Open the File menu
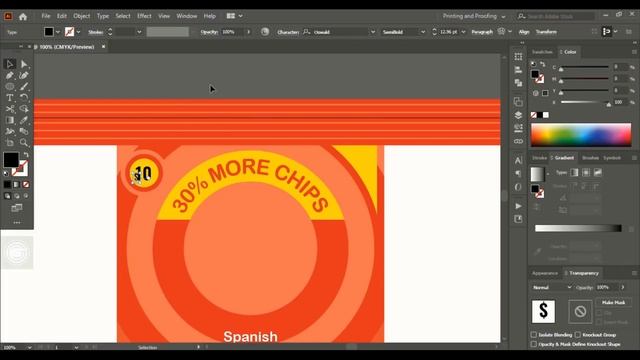 tap(46, 16)
